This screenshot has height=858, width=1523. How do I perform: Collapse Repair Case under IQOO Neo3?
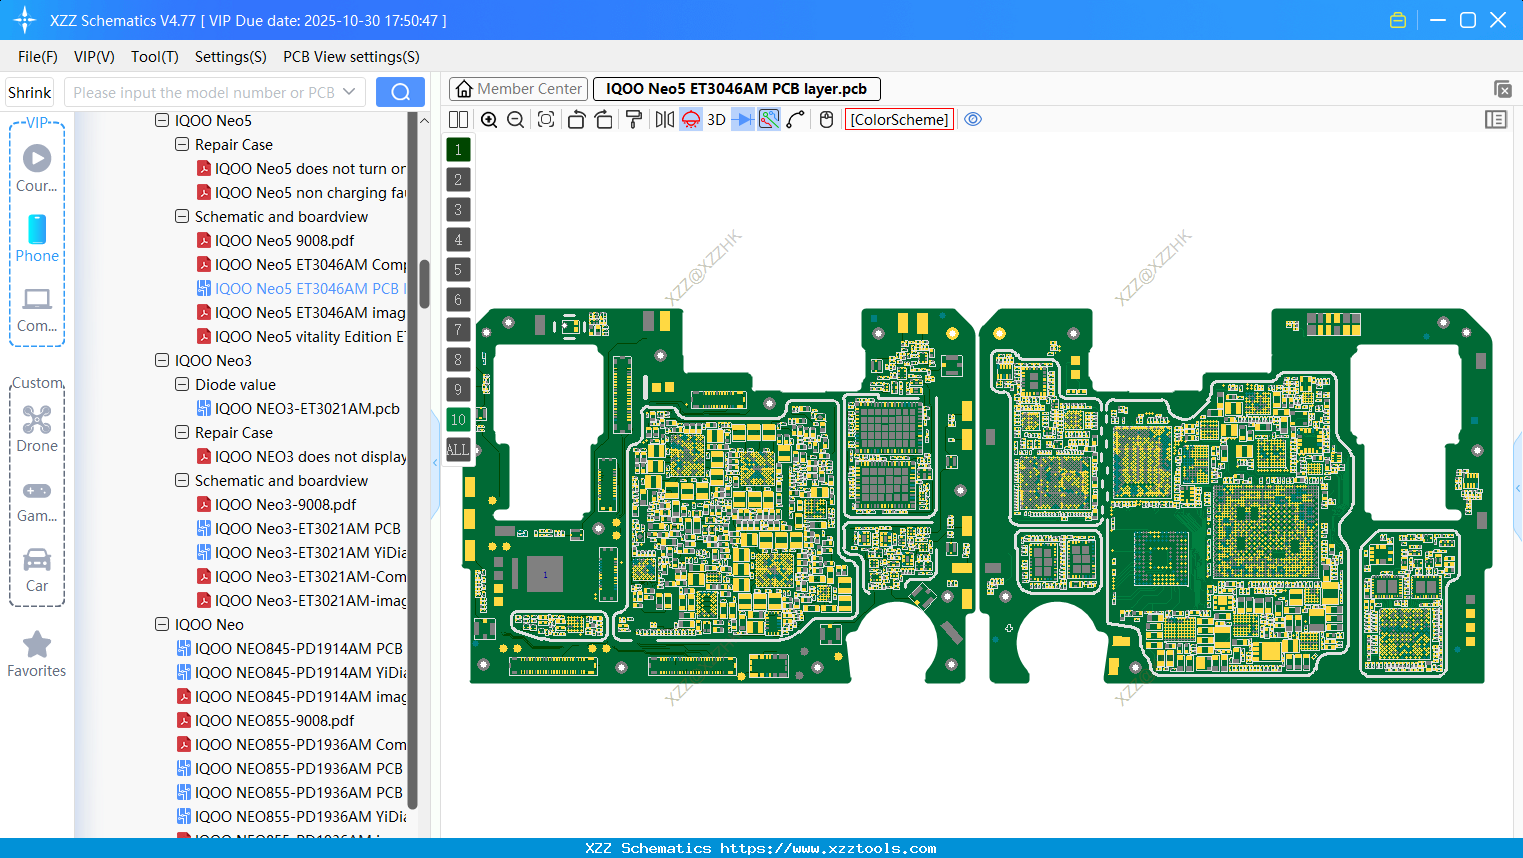point(182,433)
